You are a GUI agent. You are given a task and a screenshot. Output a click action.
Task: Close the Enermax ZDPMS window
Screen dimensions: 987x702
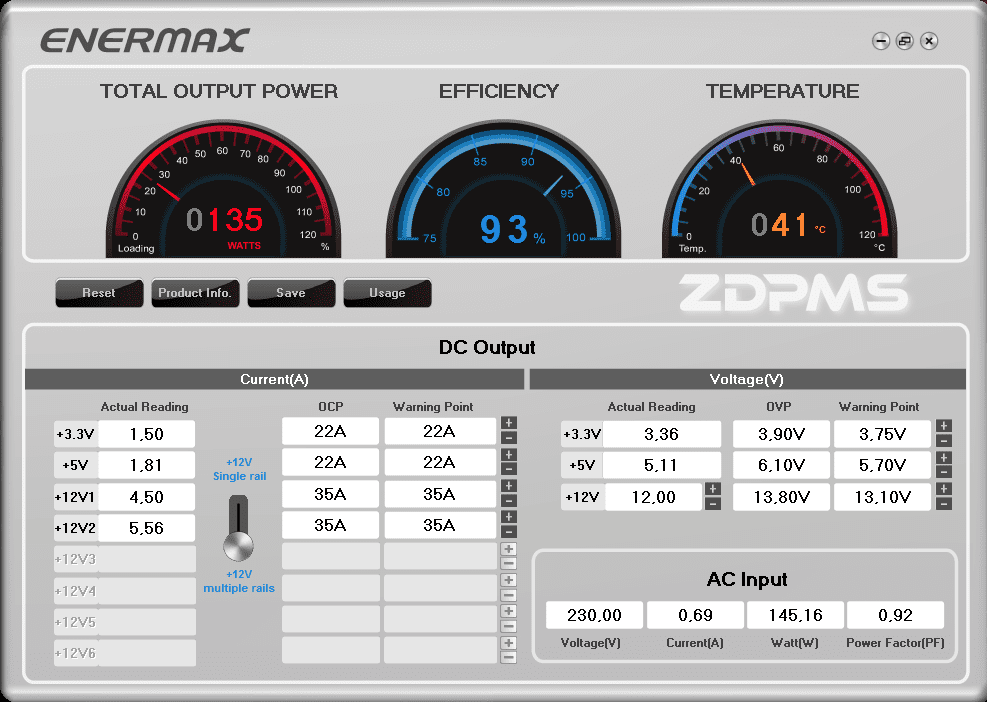[929, 41]
